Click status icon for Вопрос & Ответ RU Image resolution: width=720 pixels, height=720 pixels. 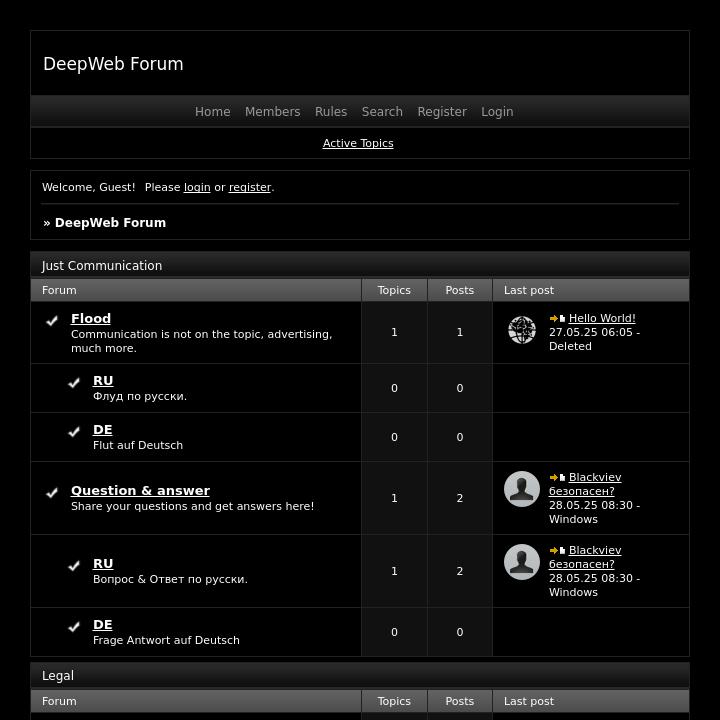tap(74, 566)
